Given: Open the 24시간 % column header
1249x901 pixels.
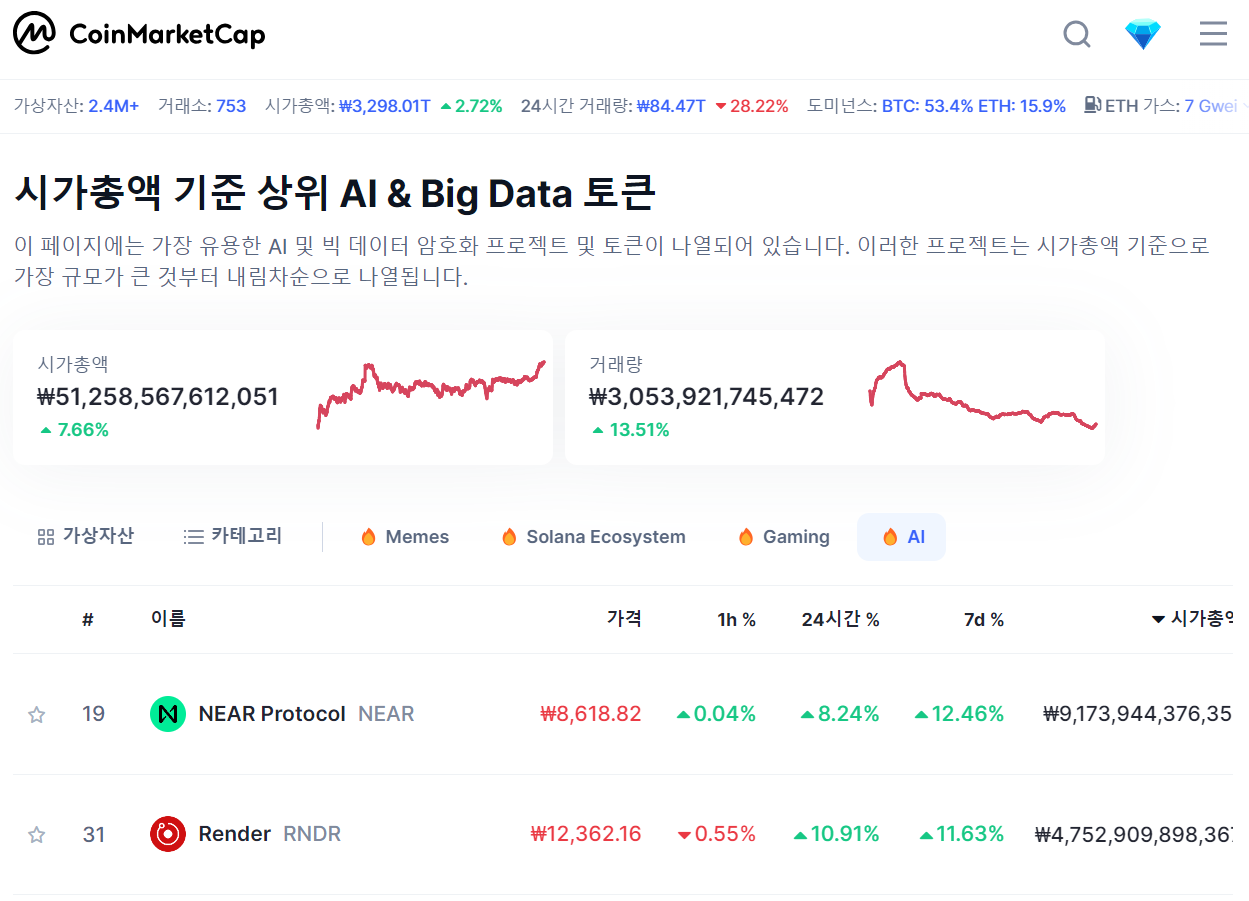Looking at the screenshot, I should point(841,619).
